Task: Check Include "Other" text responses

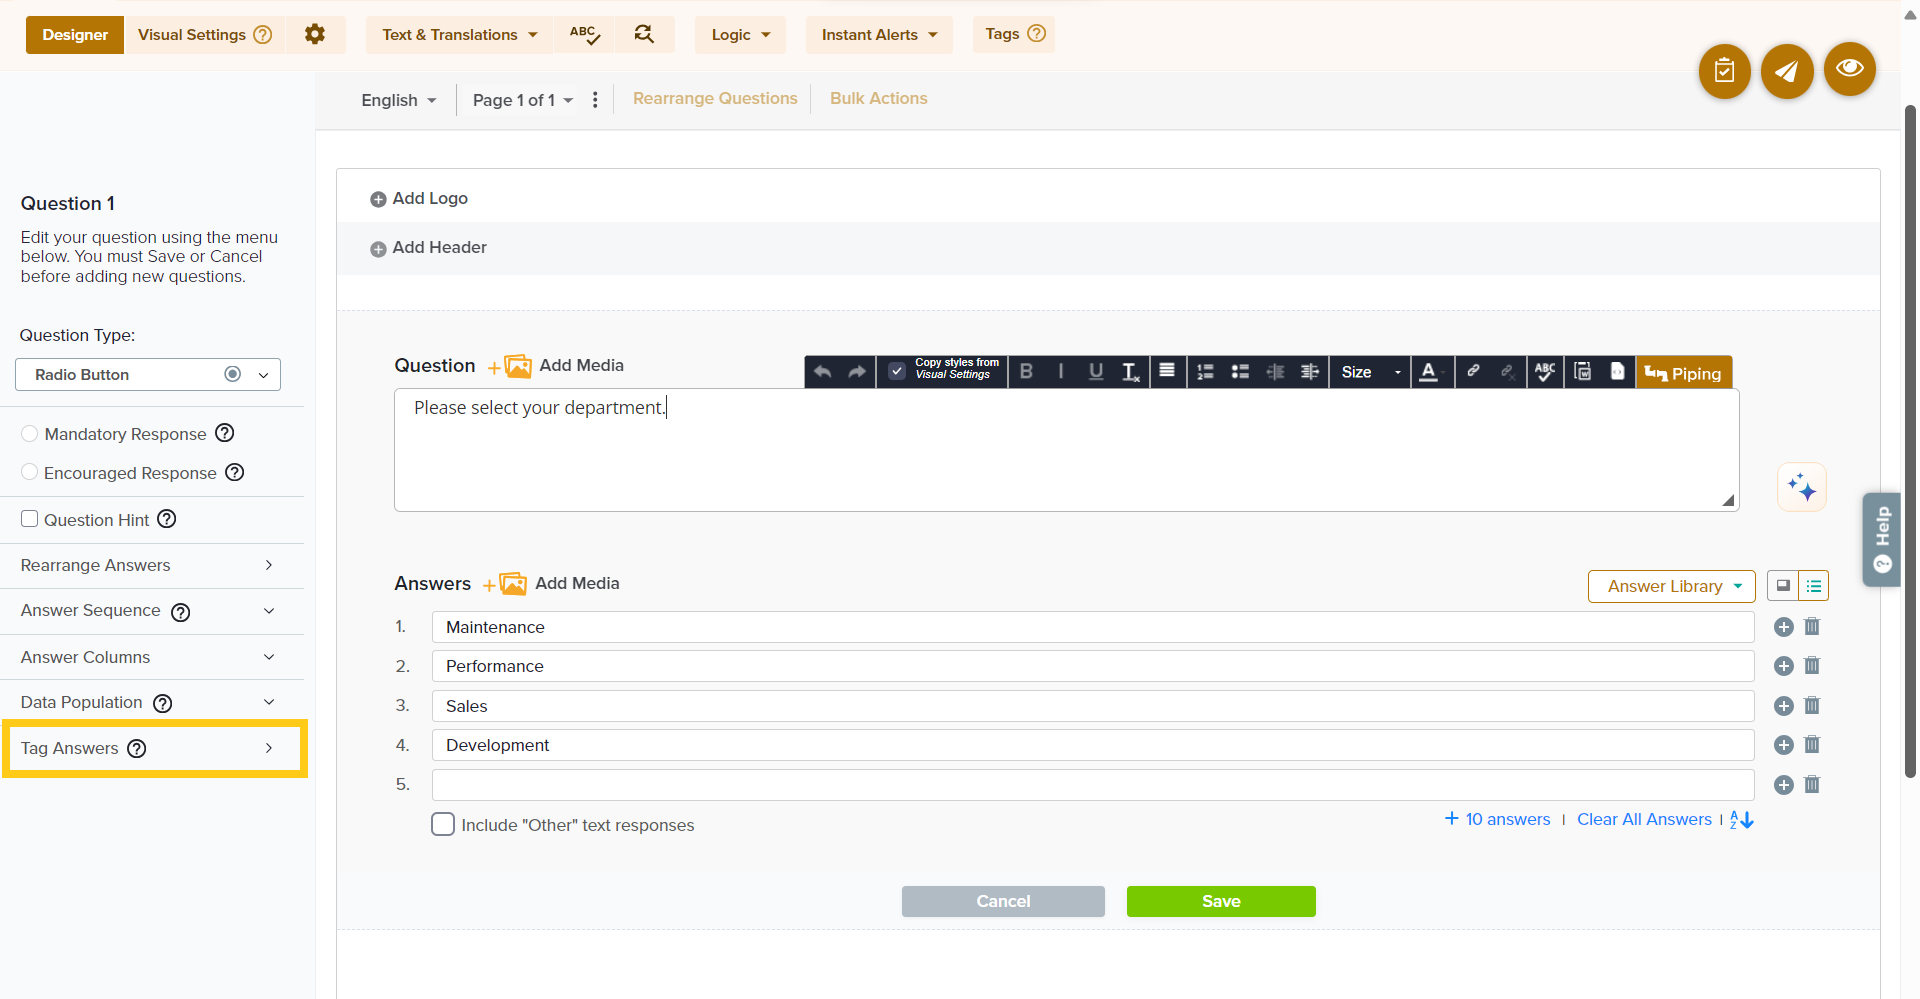Action: click(442, 825)
